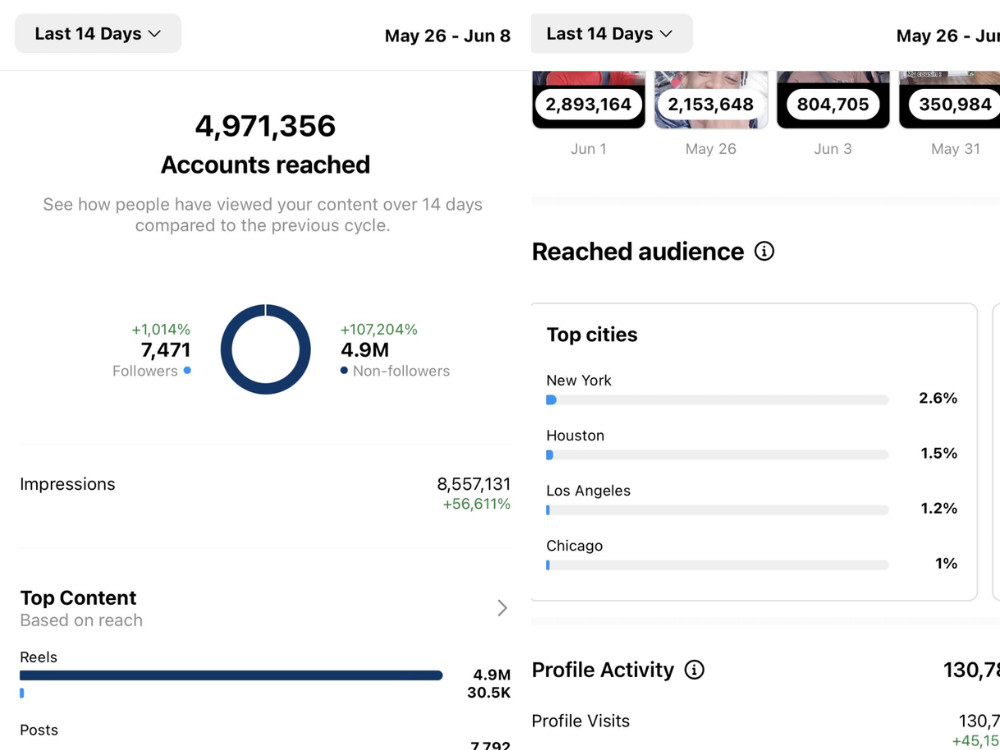Click the Reels reach bar
The image size is (1000, 750).
pos(231,675)
